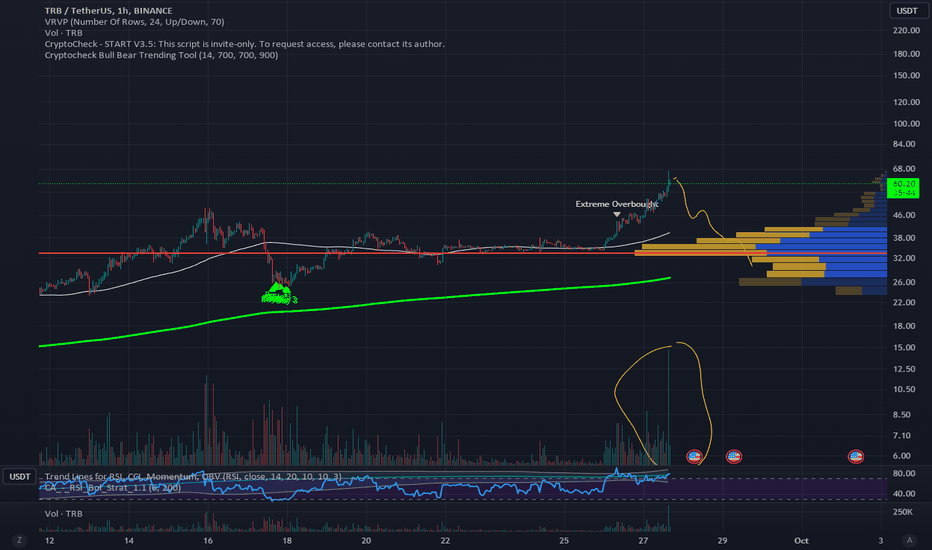Screen dimensions: 932x550
Task: Click the 40.00 RSI axis label
Action: click(903, 494)
